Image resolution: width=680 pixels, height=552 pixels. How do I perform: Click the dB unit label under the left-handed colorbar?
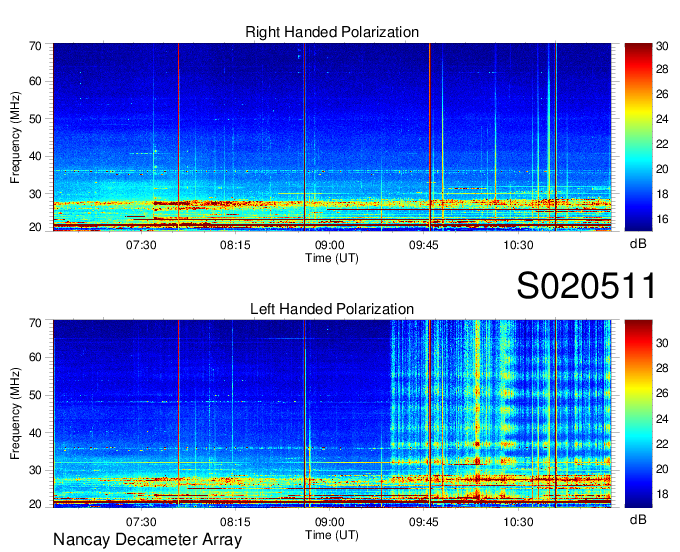tap(638, 519)
